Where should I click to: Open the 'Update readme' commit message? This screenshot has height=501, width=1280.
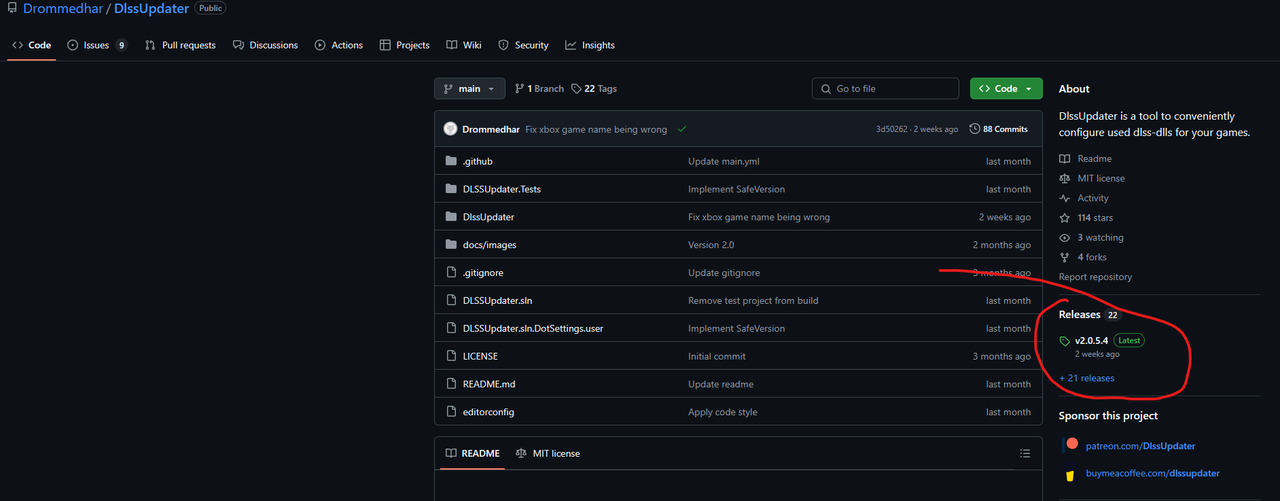[x=721, y=384]
